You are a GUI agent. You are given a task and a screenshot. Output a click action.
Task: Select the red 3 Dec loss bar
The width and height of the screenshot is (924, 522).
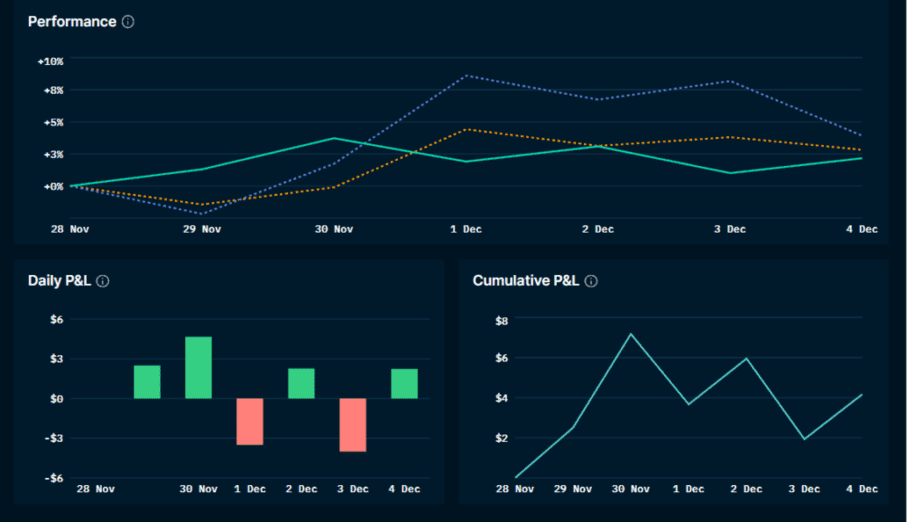click(352, 424)
